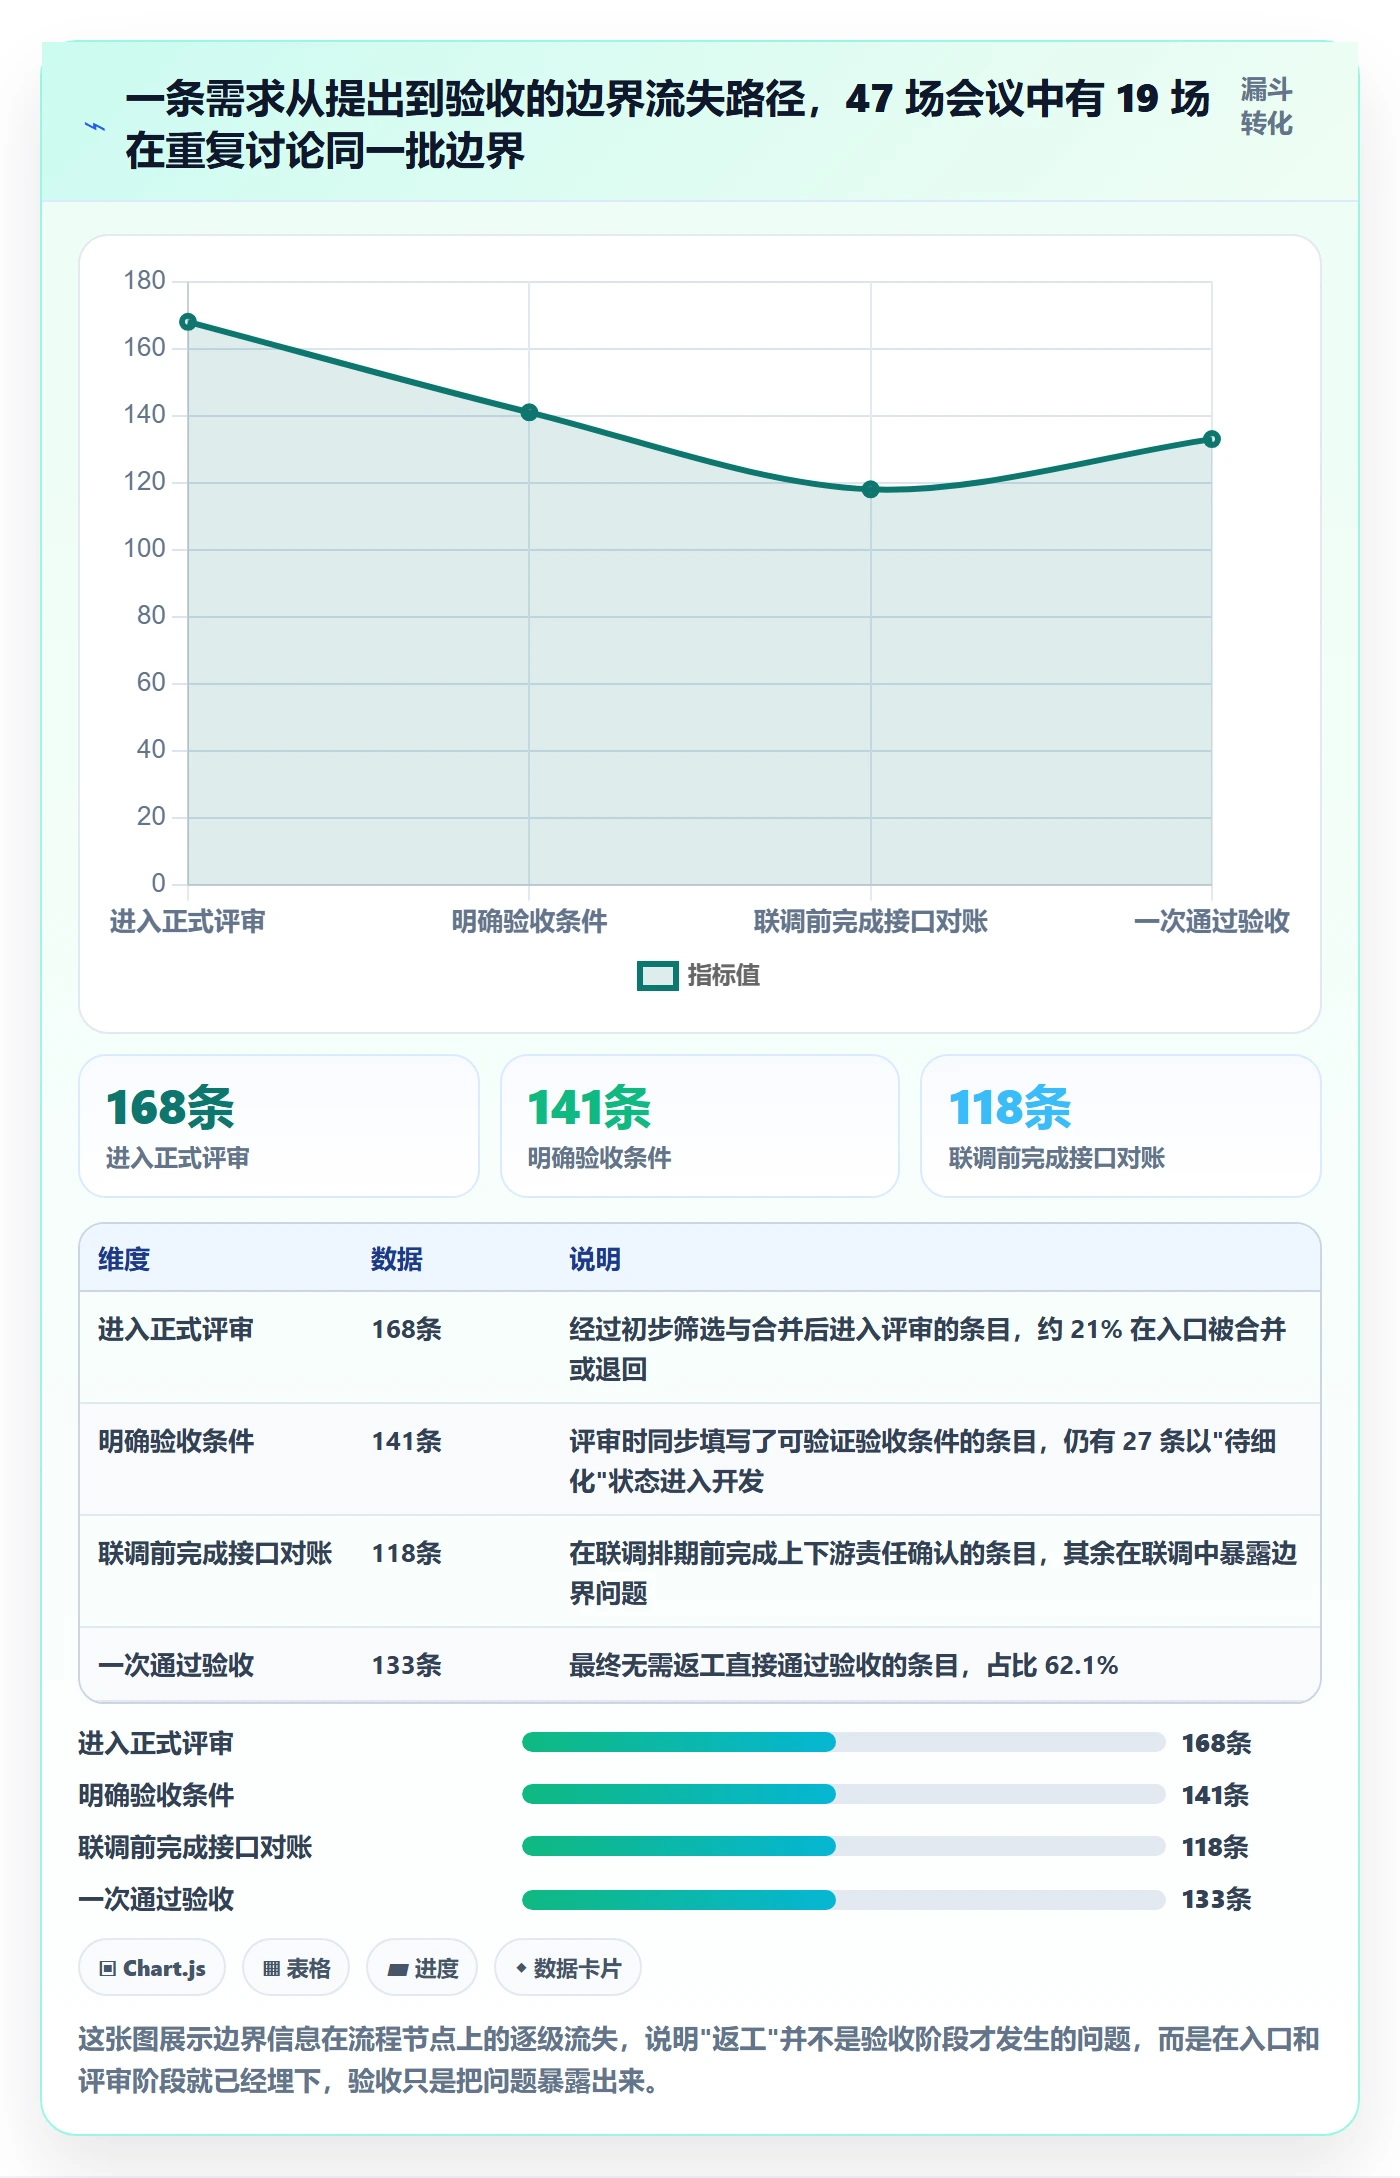Click the 漏斗转化 label in the header
This screenshot has height=2178, width=1400.
tap(1267, 107)
